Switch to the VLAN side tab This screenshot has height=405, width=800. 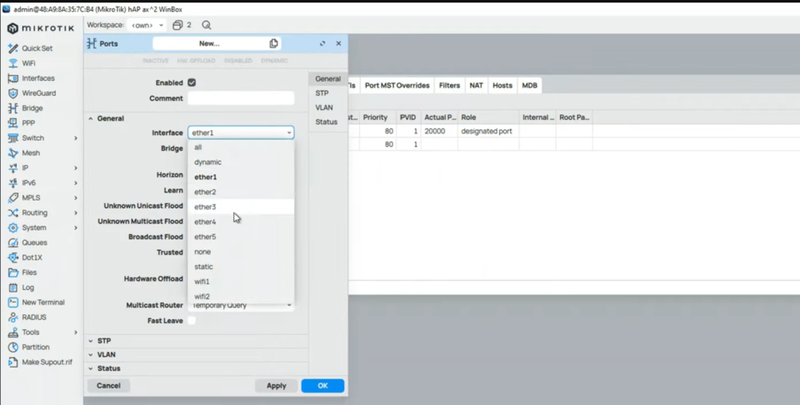tap(324, 107)
